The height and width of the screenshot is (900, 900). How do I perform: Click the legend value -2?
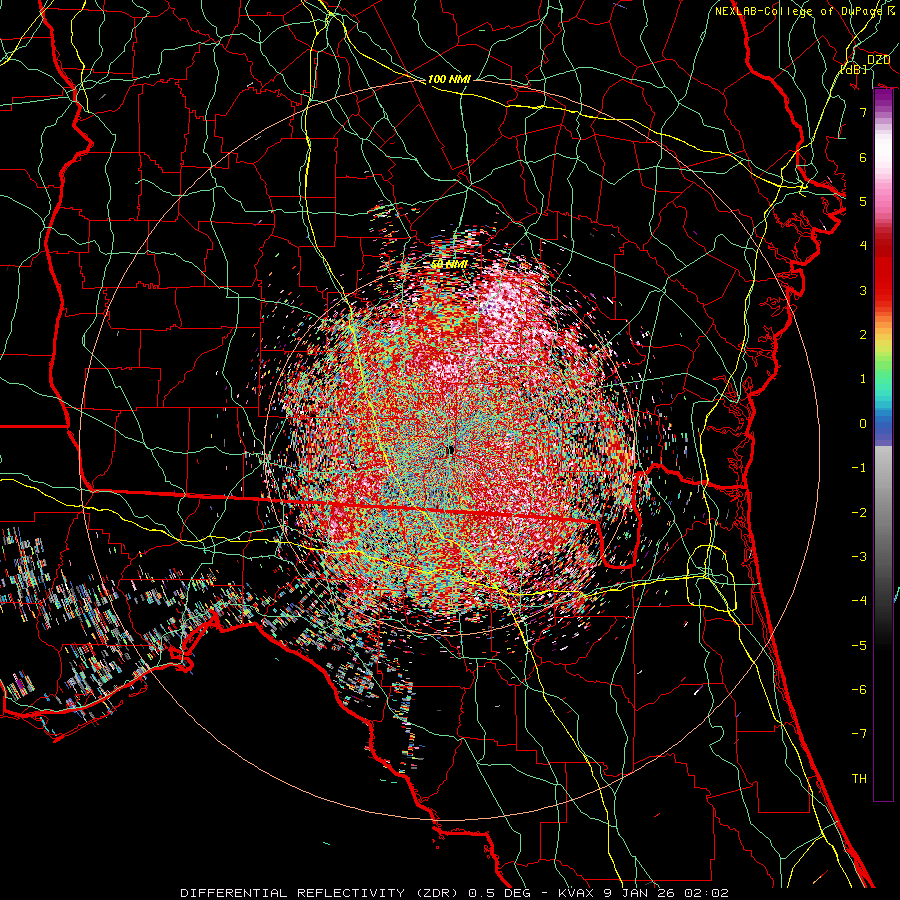coord(859,512)
